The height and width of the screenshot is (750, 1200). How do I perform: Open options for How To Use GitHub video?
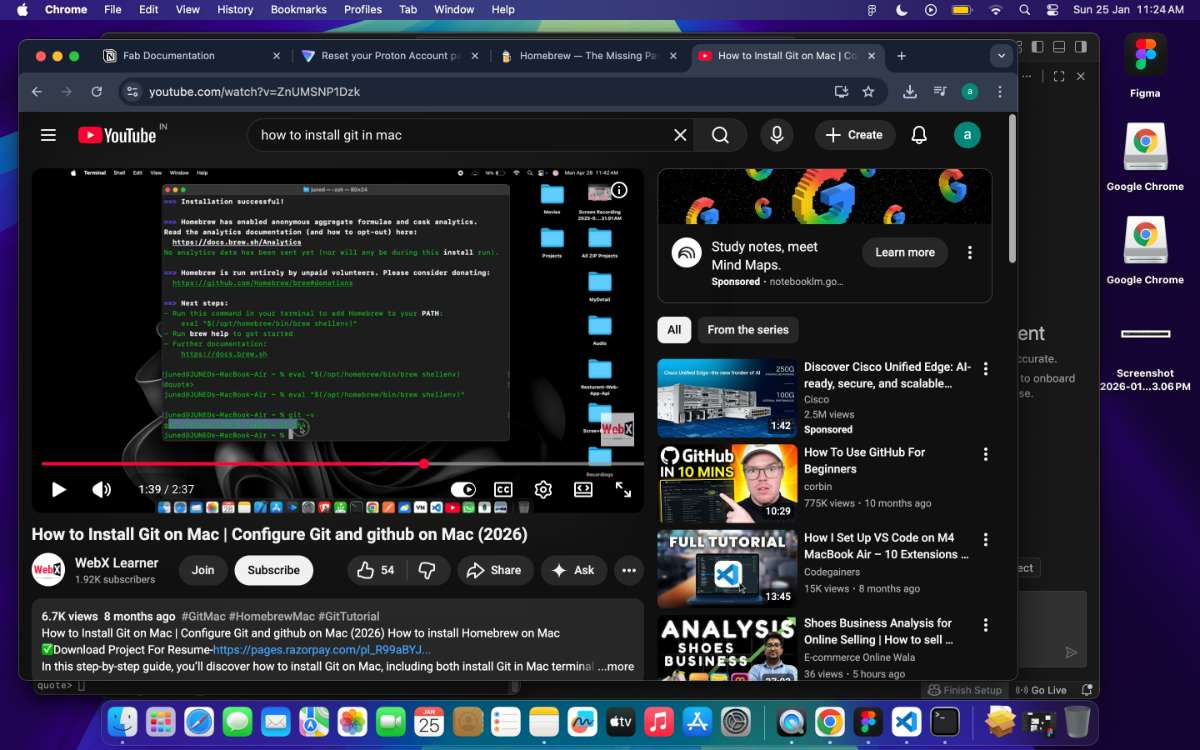tap(986, 454)
